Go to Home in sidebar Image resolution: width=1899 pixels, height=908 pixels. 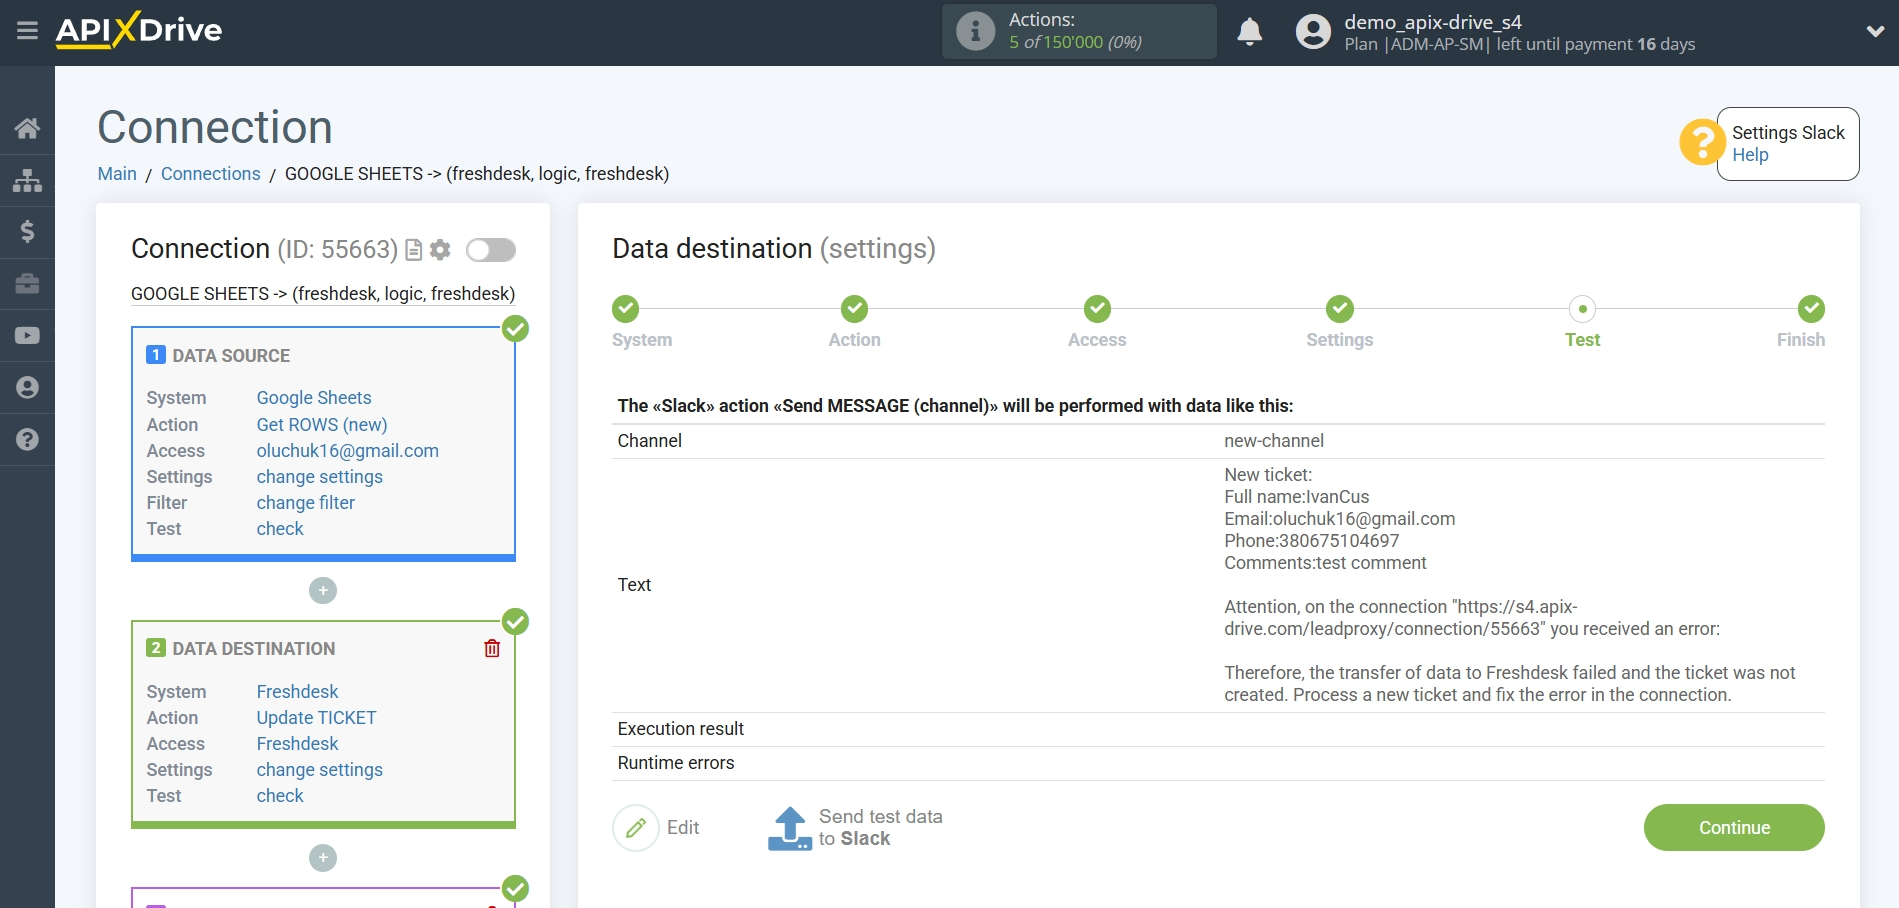[x=27, y=128]
